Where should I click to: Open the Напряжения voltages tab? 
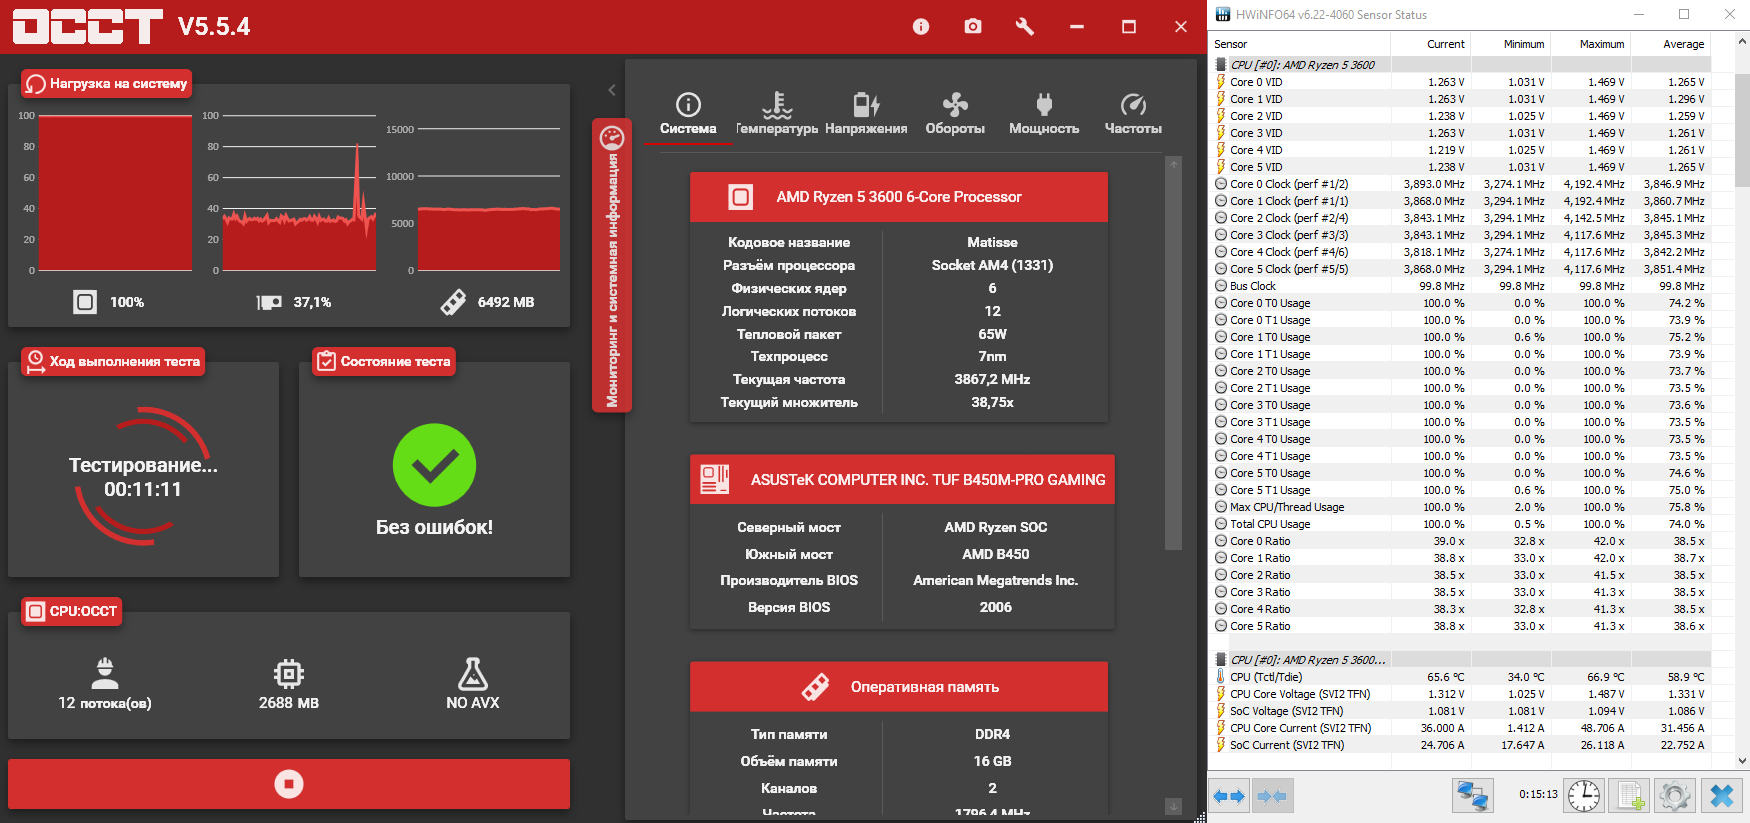(x=866, y=113)
